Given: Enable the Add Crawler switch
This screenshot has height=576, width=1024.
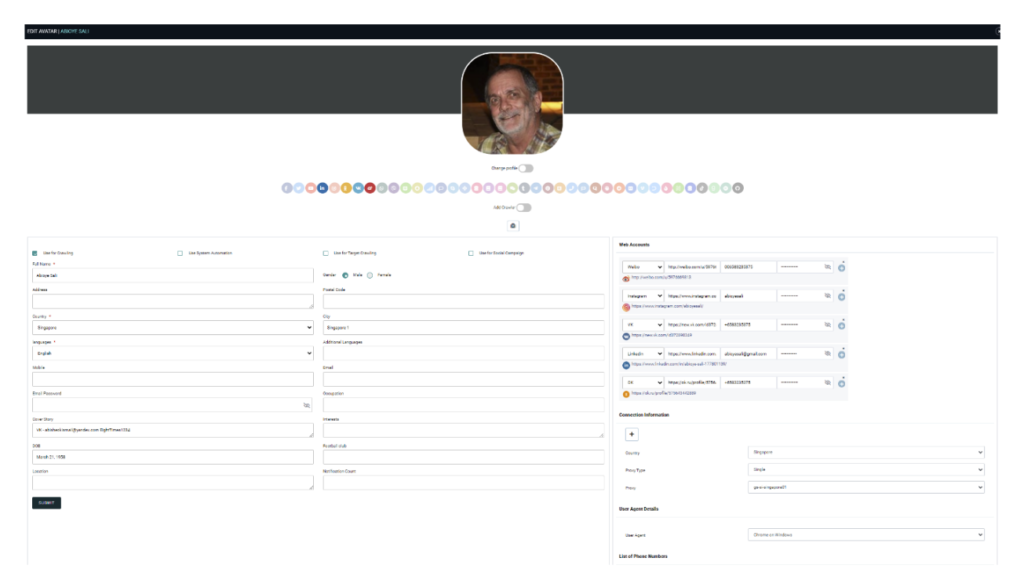Looking at the screenshot, I should point(523,208).
